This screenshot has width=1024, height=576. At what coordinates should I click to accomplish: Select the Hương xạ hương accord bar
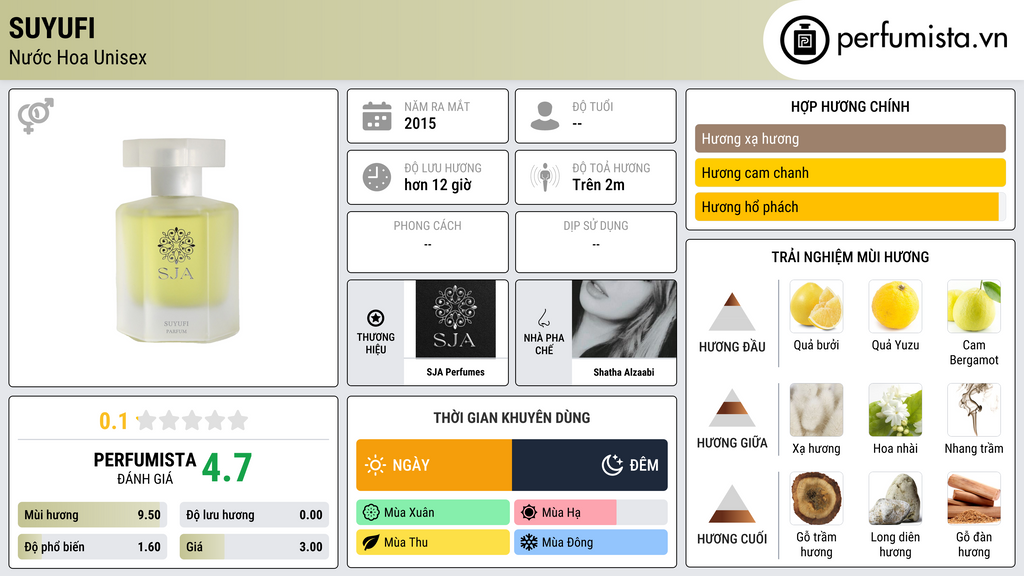[x=850, y=138]
